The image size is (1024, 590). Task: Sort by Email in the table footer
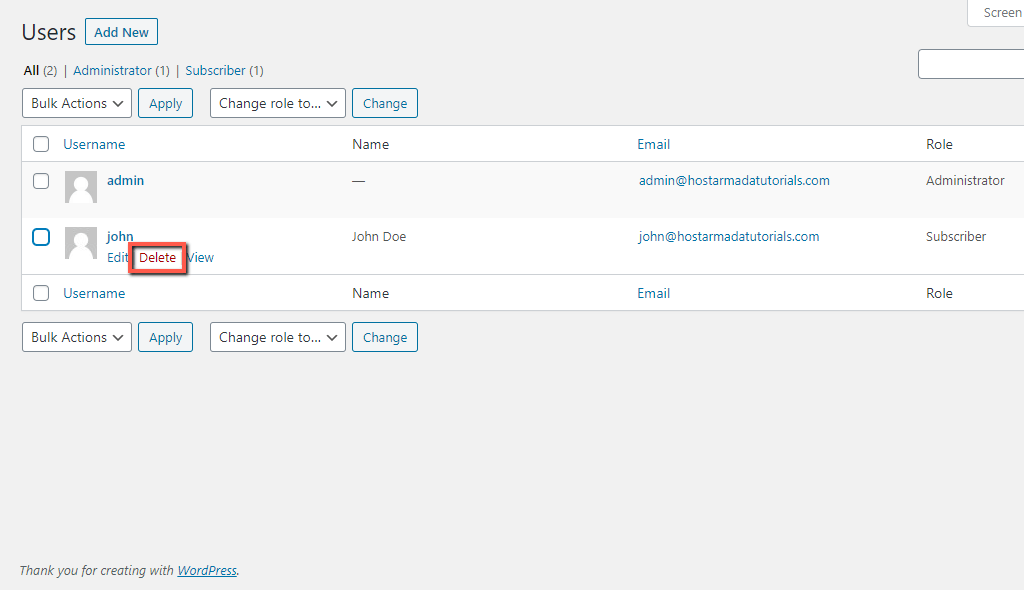click(x=654, y=293)
